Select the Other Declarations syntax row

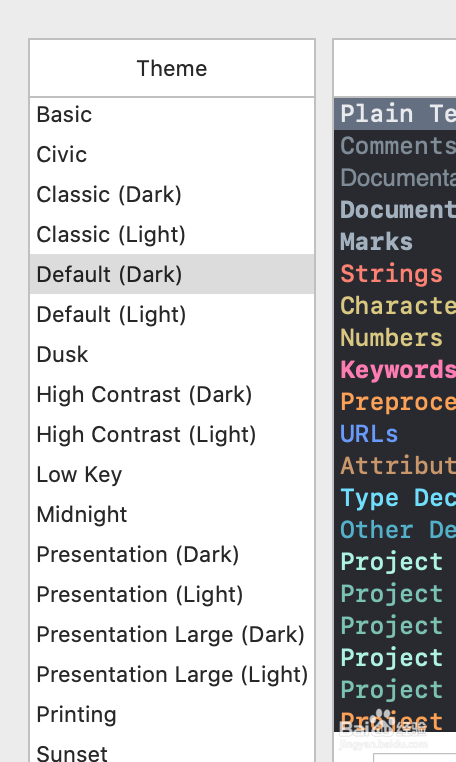[x=395, y=530]
